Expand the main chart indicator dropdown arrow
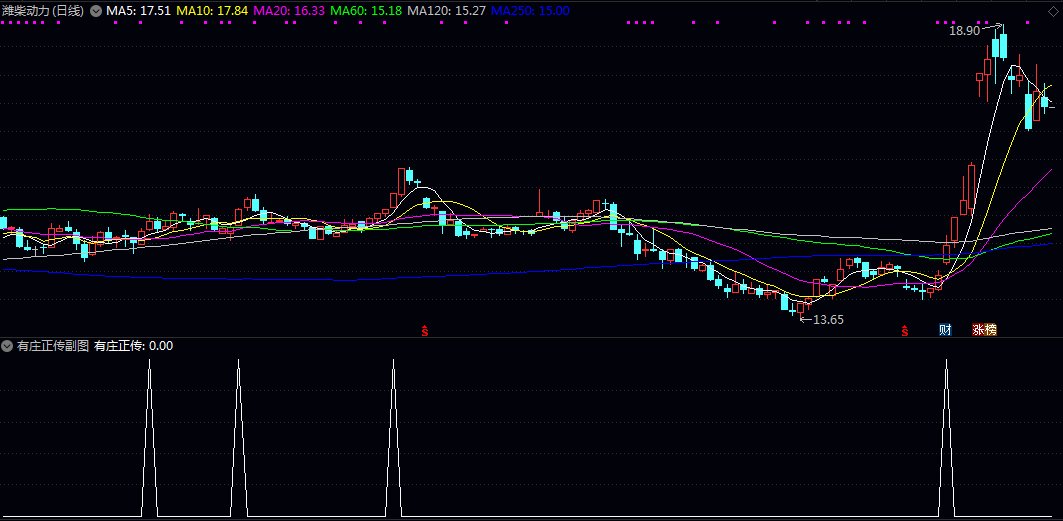This screenshot has width=1063, height=521. pos(96,10)
